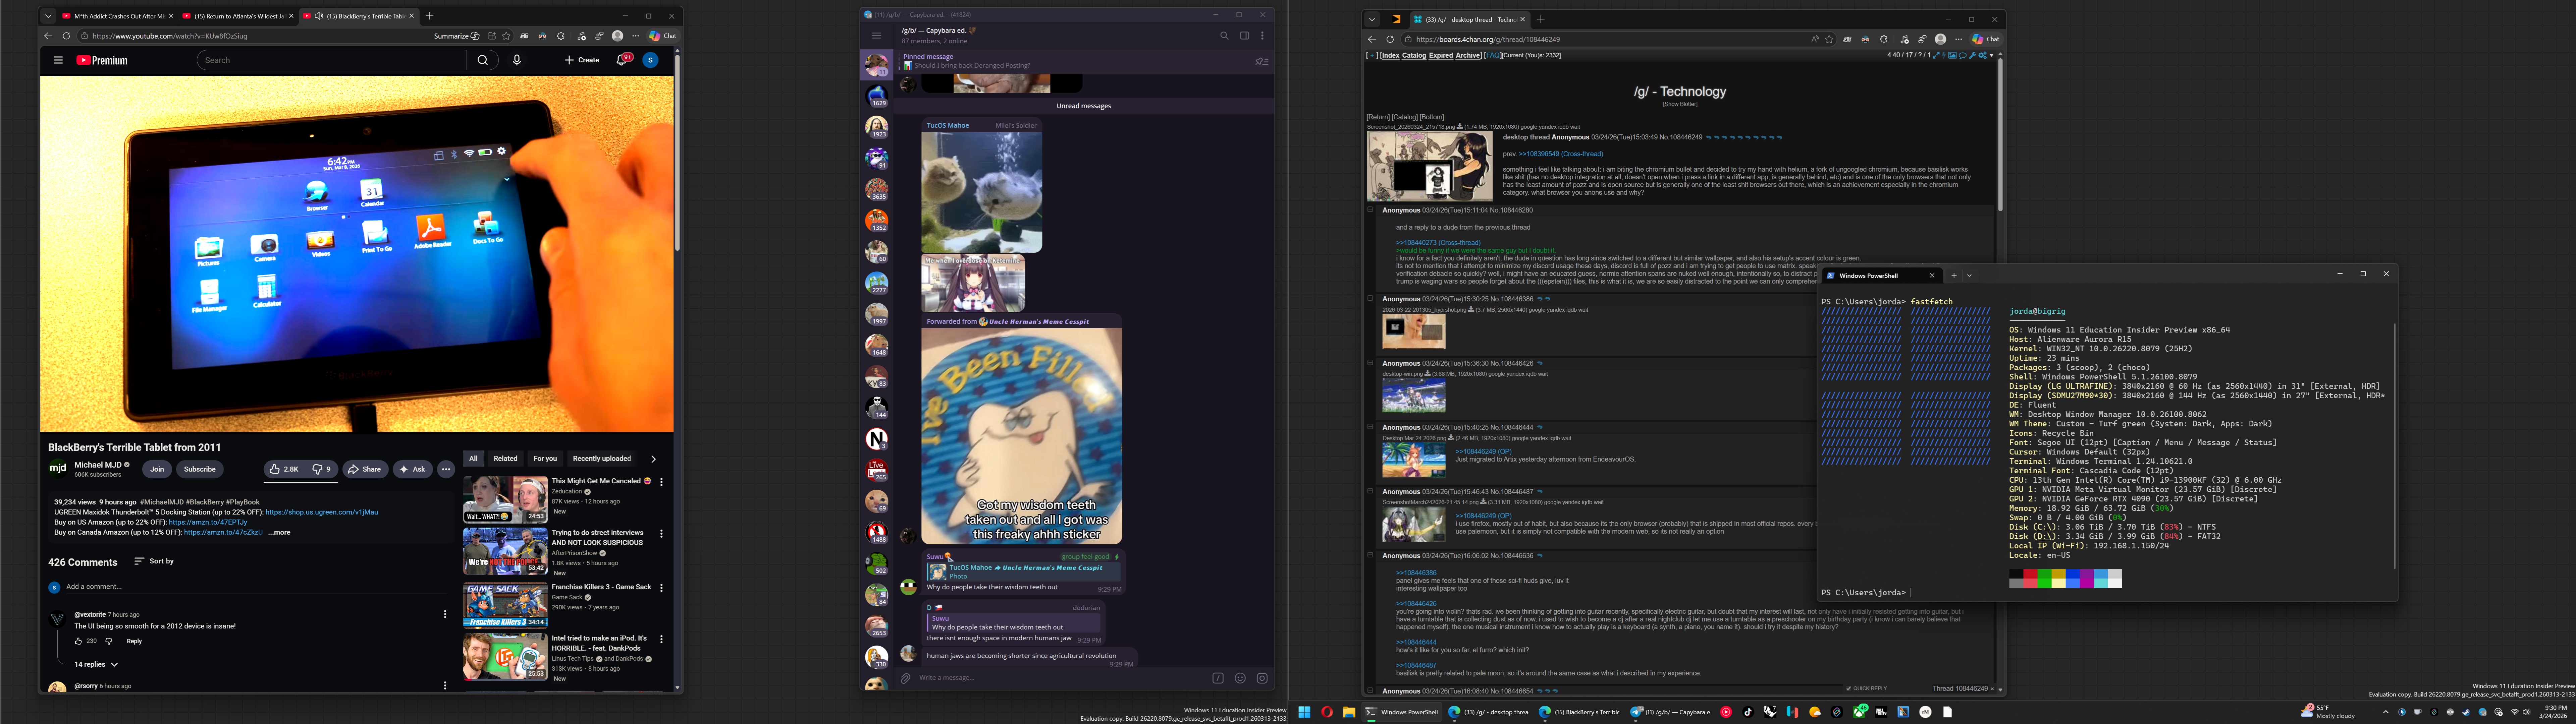The width and height of the screenshot is (2576, 724).
Task: Open 4chan Catalog link
Action: tap(1414, 55)
